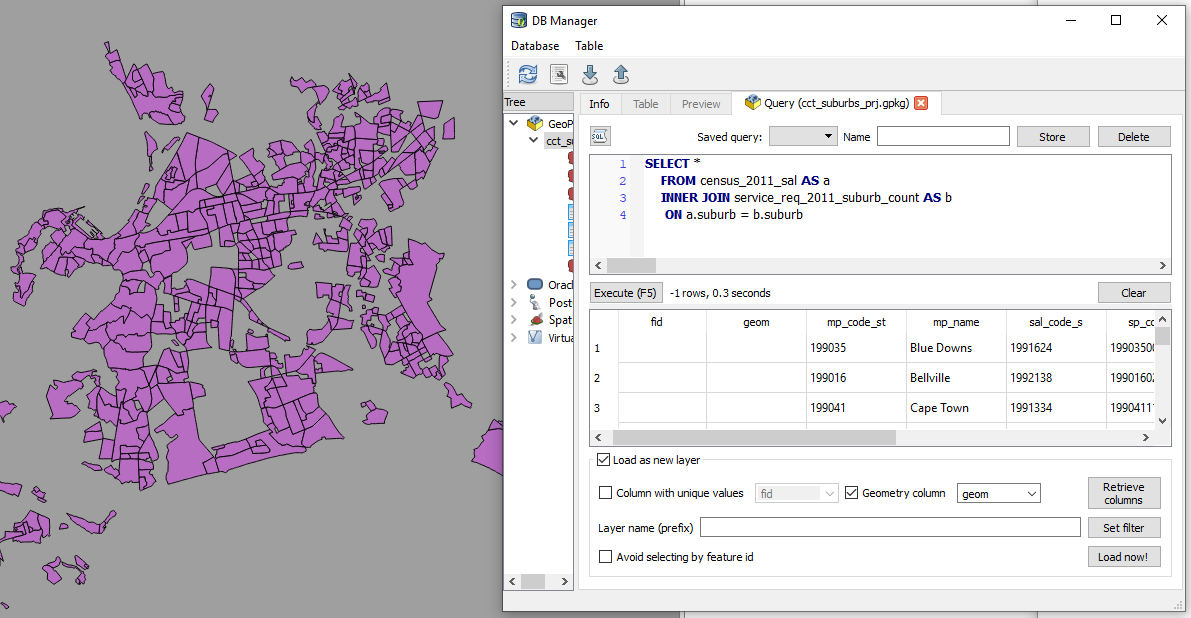
Task: Click the Store button
Action: 1052,137
